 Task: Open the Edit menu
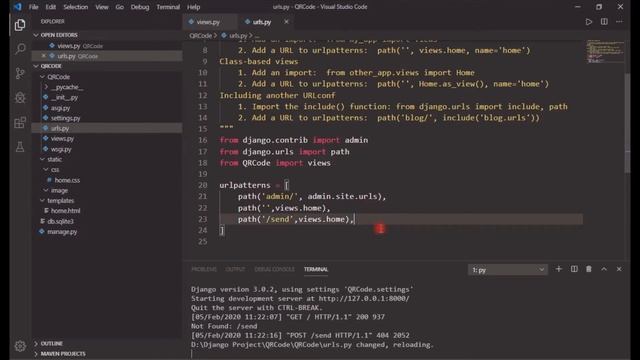click(x=51, y=7)
